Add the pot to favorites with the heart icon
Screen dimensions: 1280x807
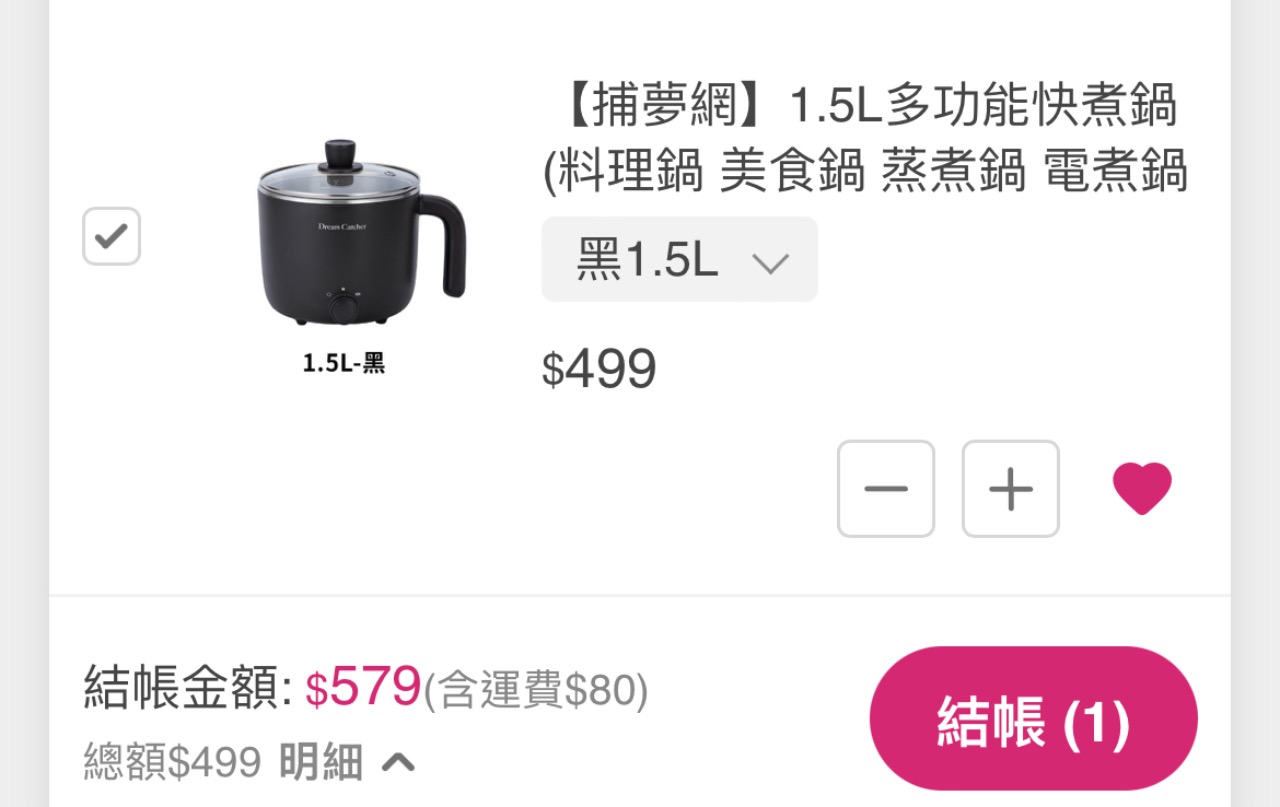coord(1142,489)
